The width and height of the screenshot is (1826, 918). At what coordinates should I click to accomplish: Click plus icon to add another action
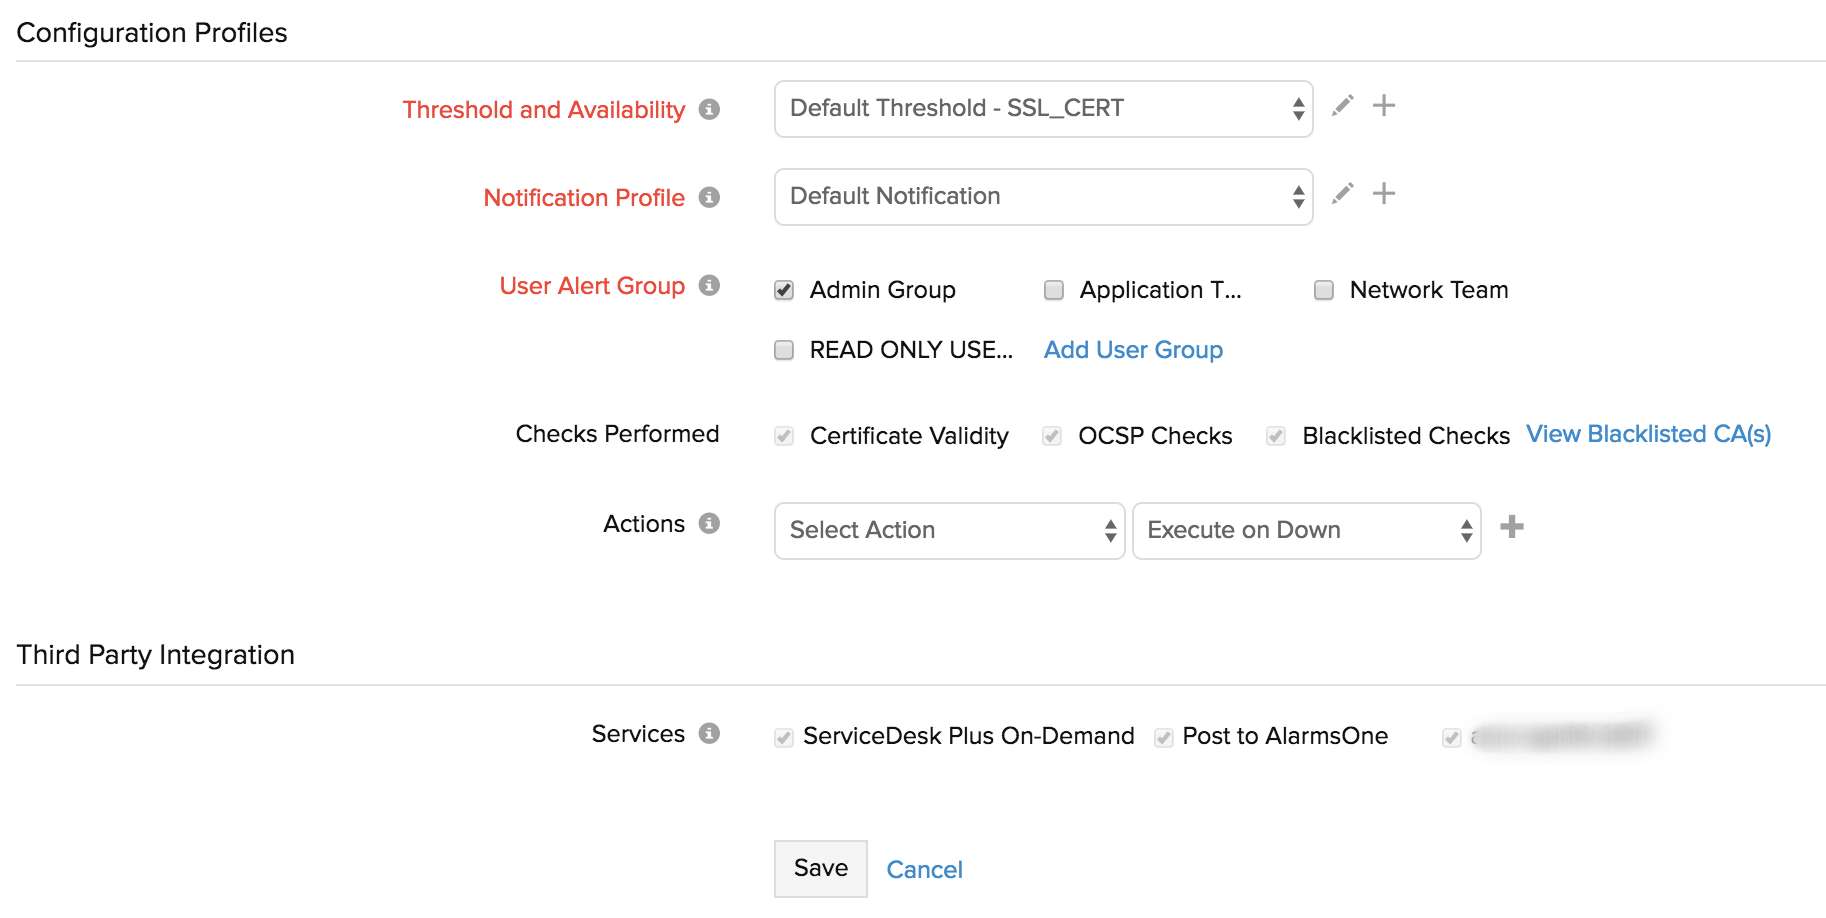(1512, 527)
